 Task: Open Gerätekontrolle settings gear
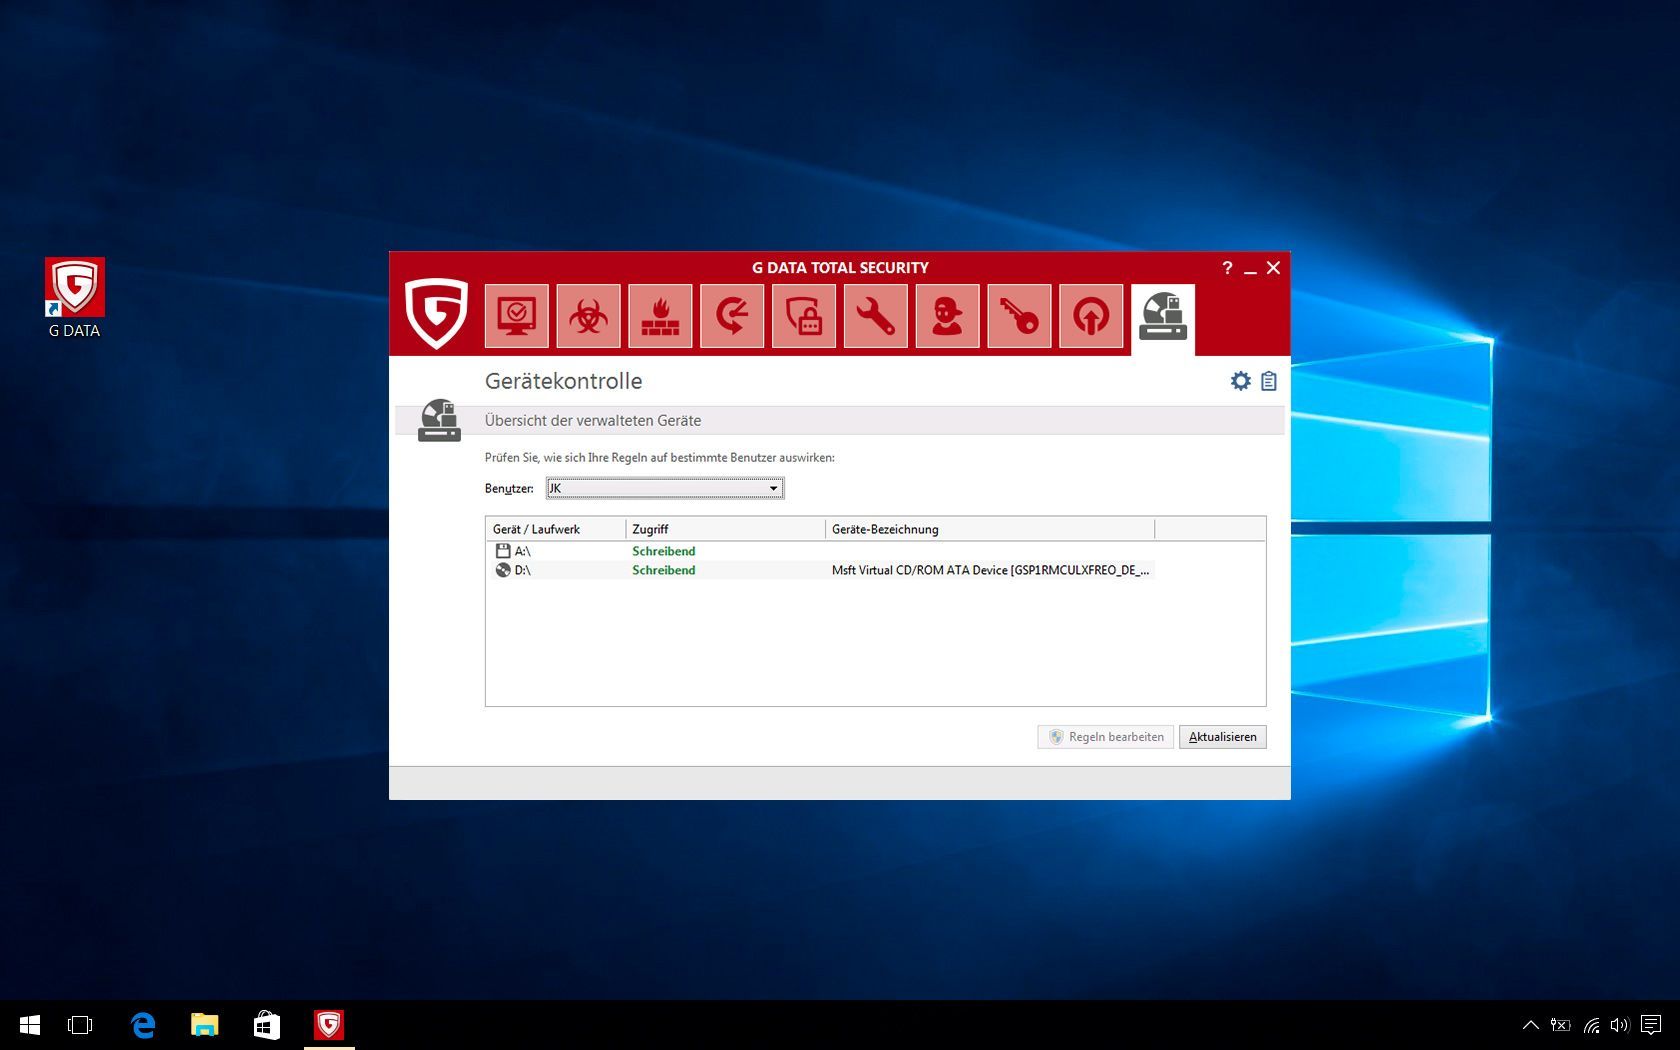click(1241, 381)
